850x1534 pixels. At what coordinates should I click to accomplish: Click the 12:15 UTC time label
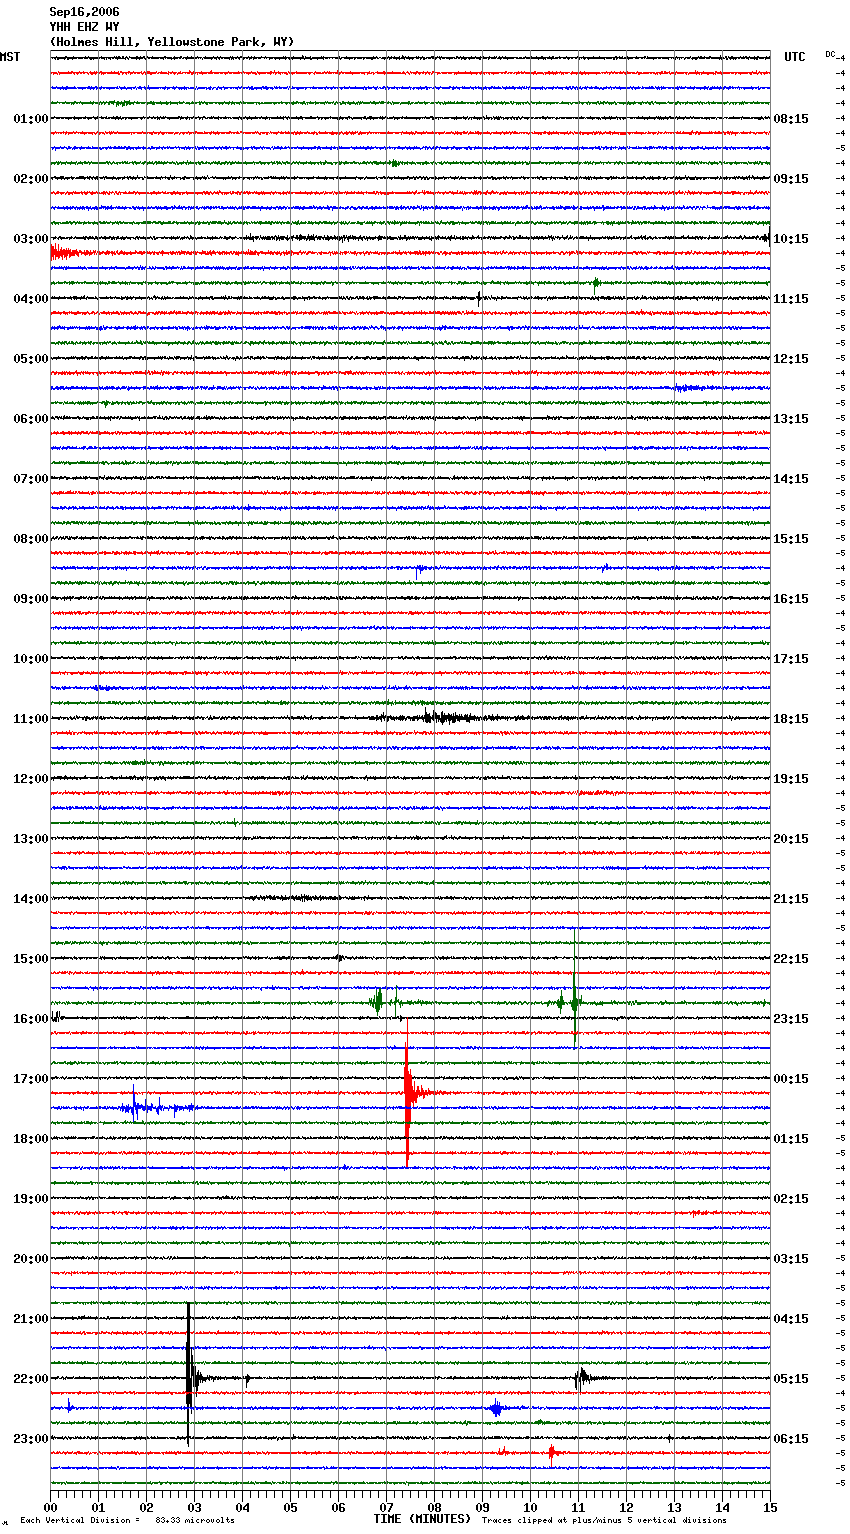pos(791,359)
